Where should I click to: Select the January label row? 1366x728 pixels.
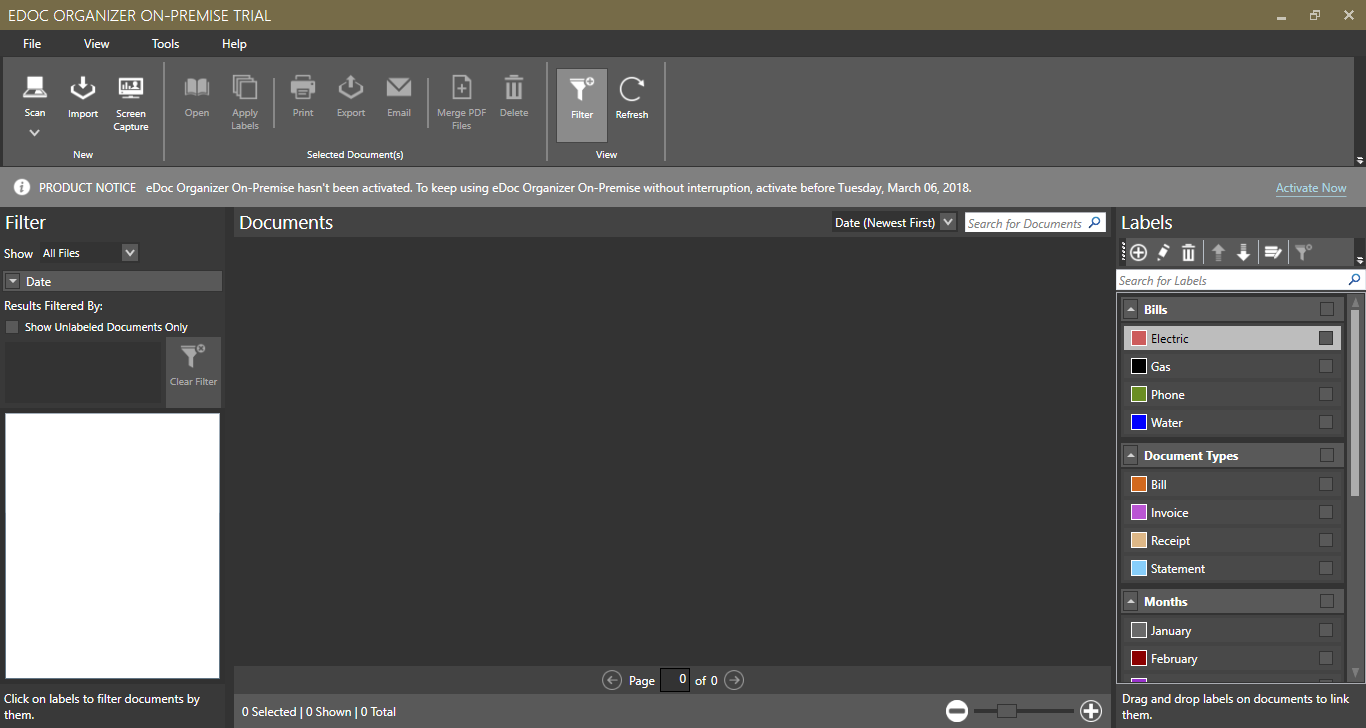pyautogui.click(x=1232, y=630)
